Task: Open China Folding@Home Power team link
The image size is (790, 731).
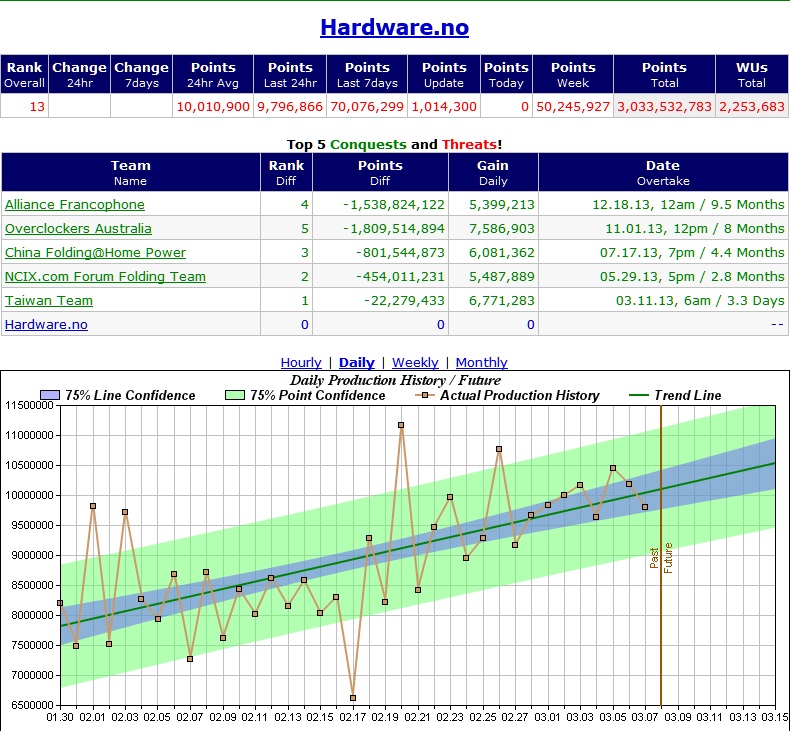Action: tap(95, 252)
